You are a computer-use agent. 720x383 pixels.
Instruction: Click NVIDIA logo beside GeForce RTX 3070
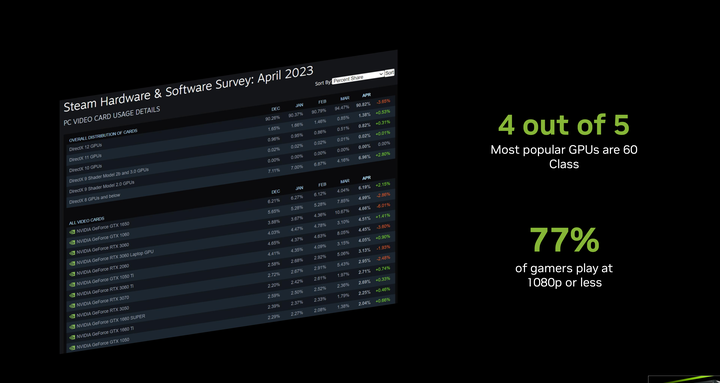tap(71, 306)
